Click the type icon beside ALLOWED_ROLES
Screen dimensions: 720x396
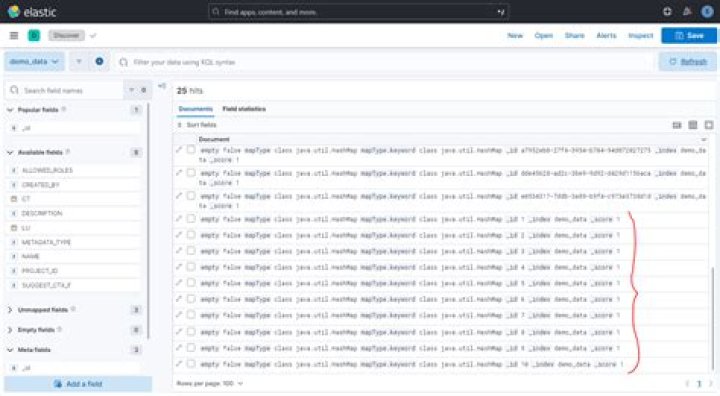click(x=14, y=170)
